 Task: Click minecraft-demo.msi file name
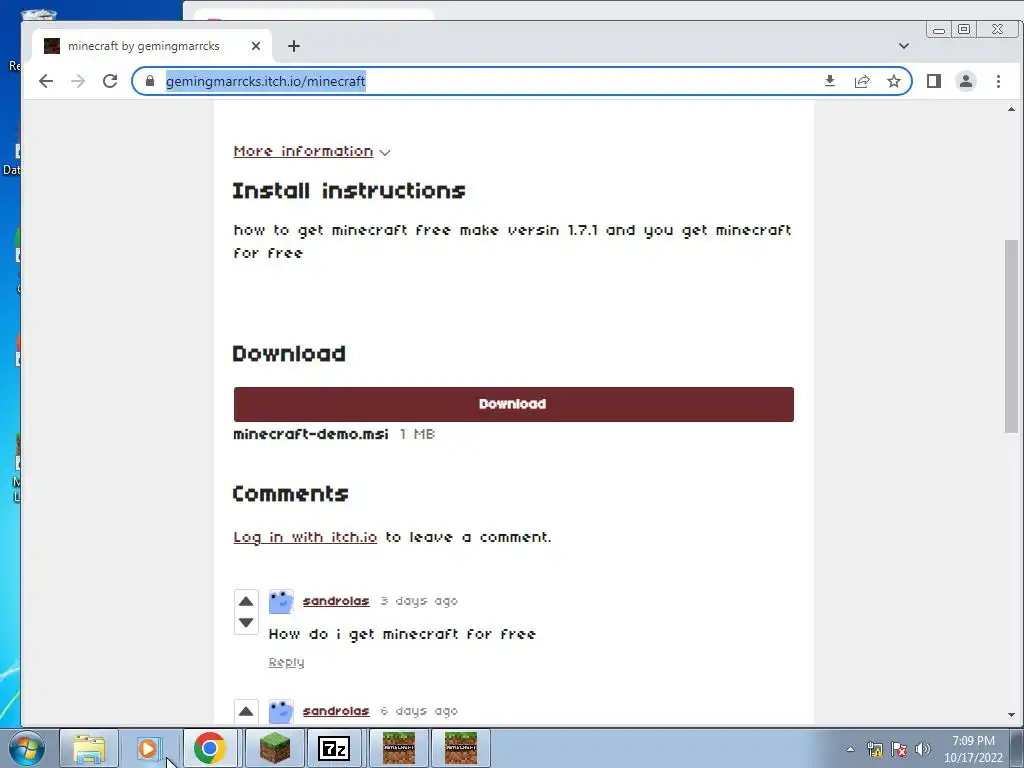(x=311, y=434)
